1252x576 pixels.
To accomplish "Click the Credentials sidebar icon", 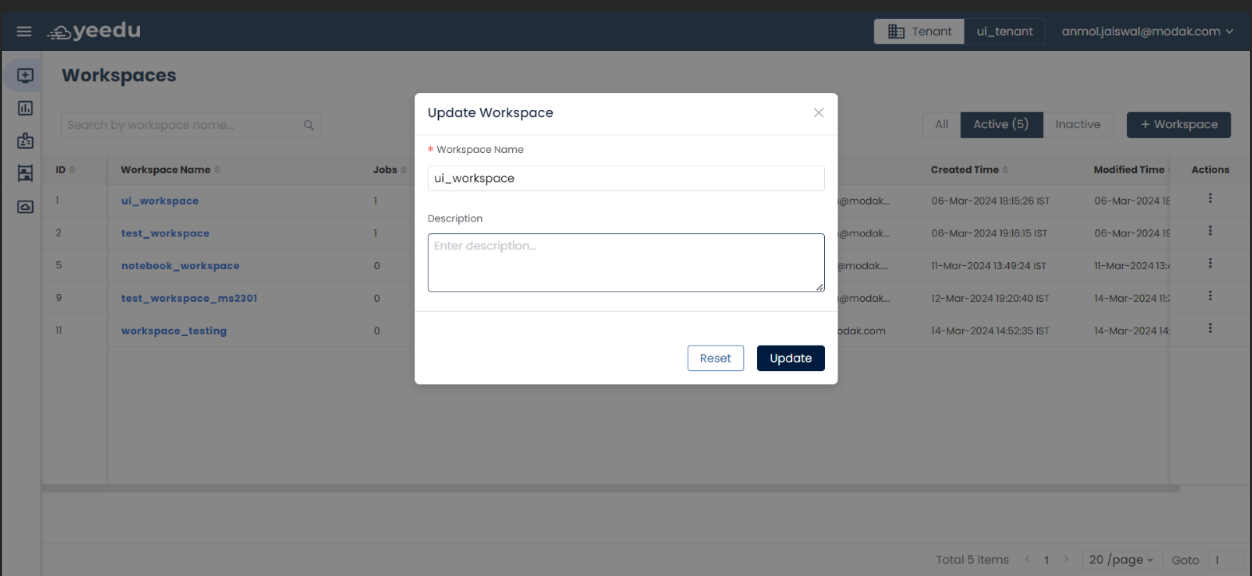I will (24, 140).
